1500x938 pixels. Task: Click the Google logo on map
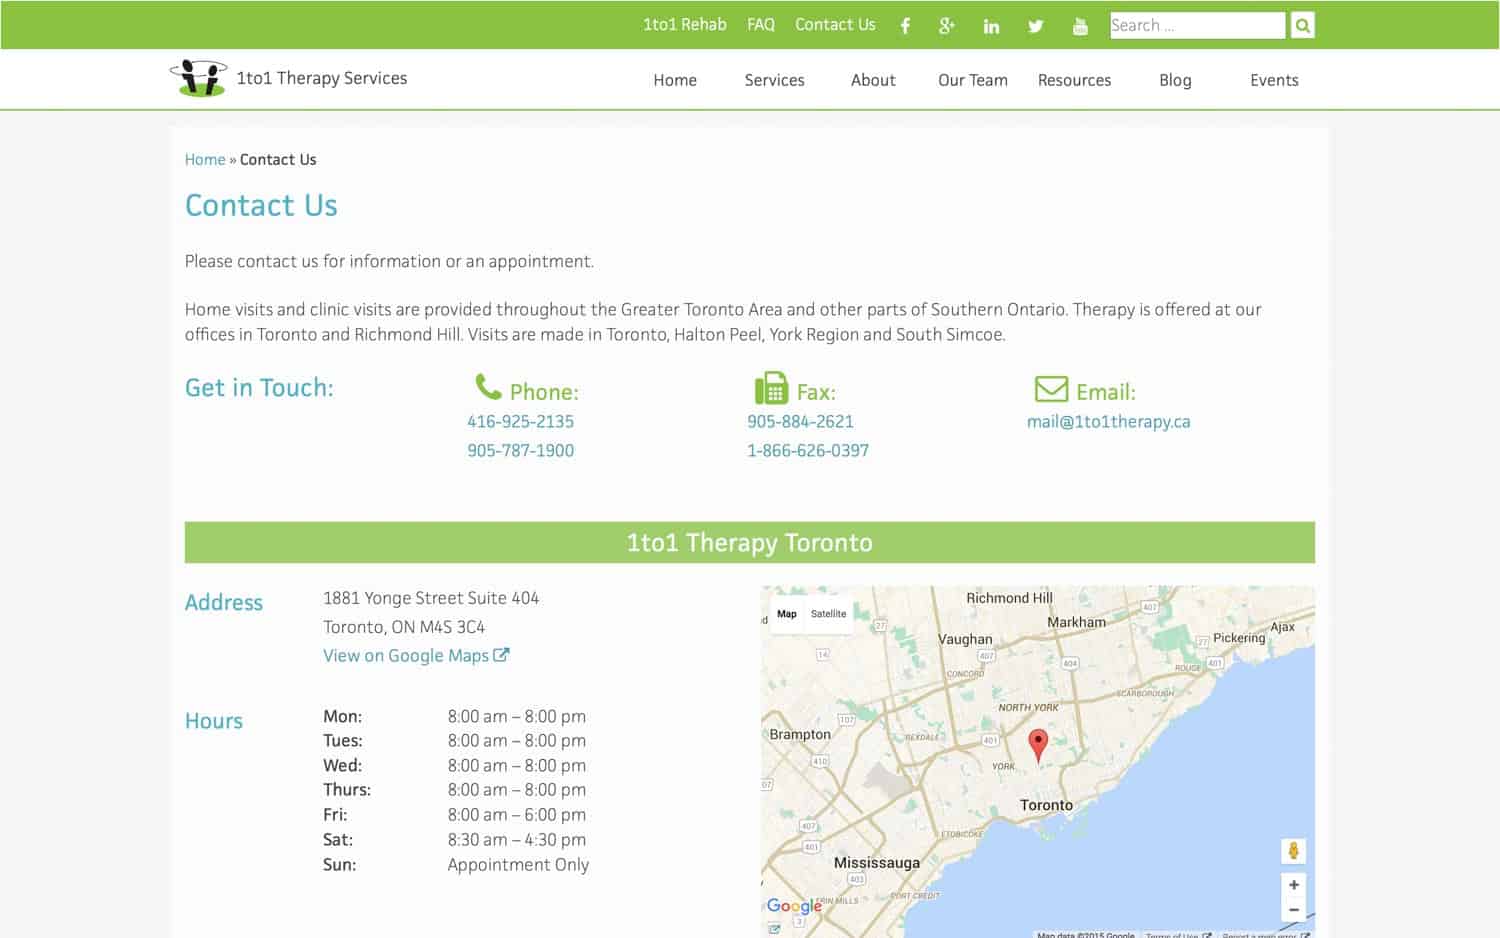[794, 906]
